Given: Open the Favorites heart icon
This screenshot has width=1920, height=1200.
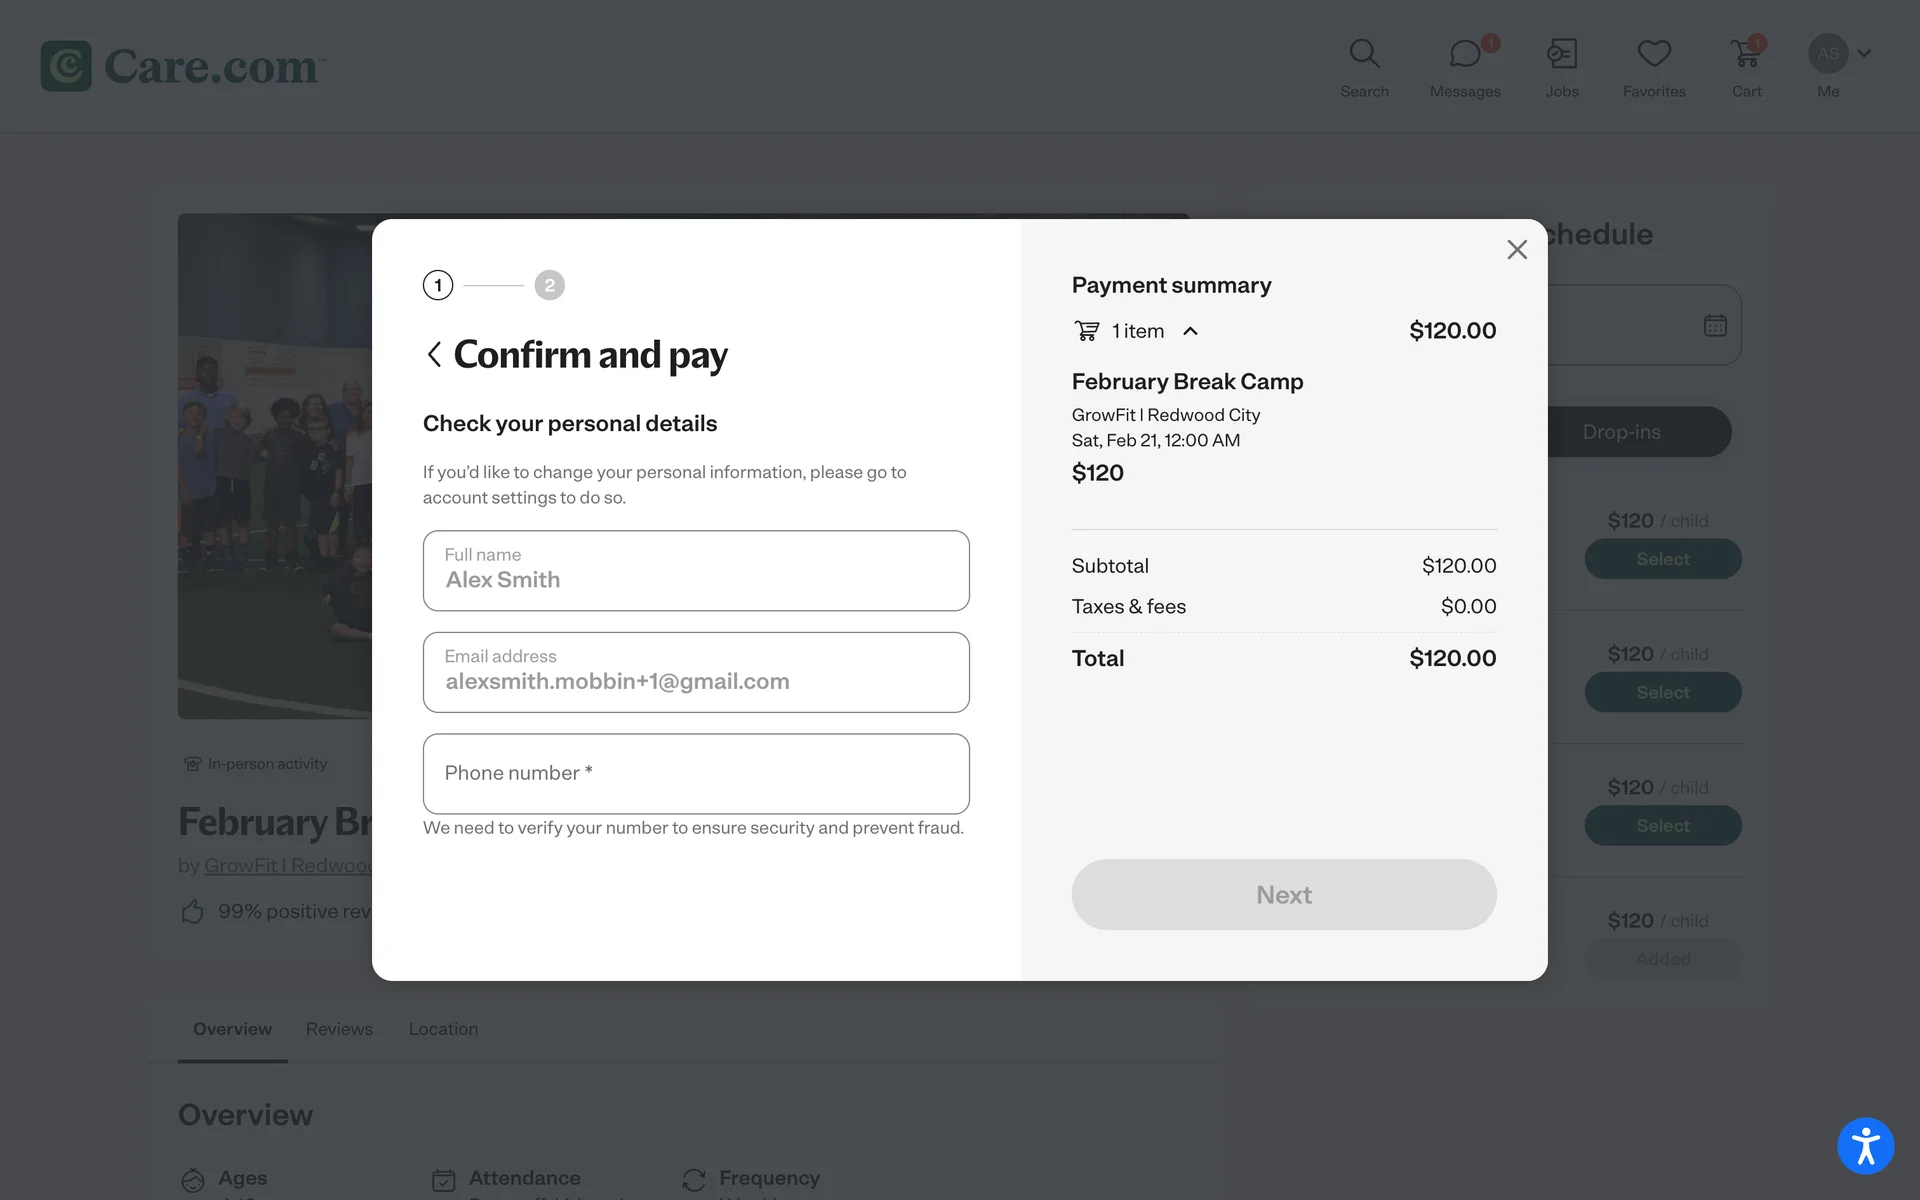Looking at the screenshot, I should pyautogui.click(x=1654, y=67).
